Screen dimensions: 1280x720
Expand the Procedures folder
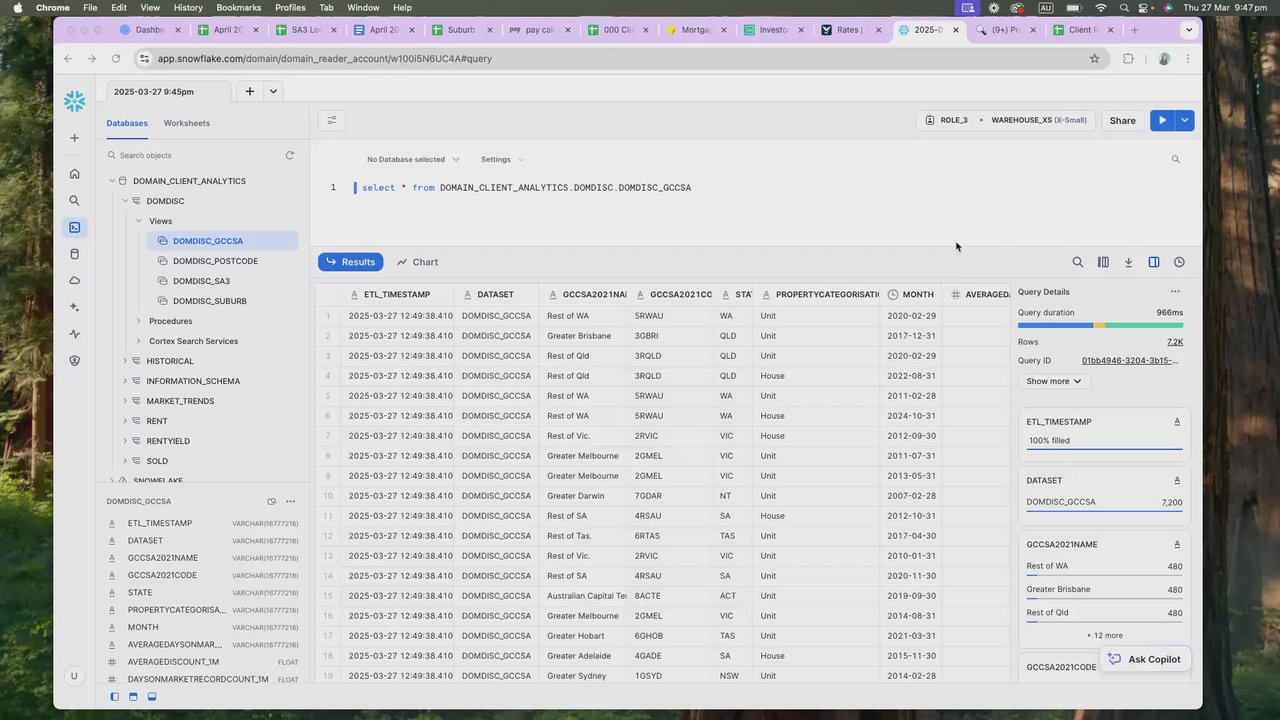138,321
